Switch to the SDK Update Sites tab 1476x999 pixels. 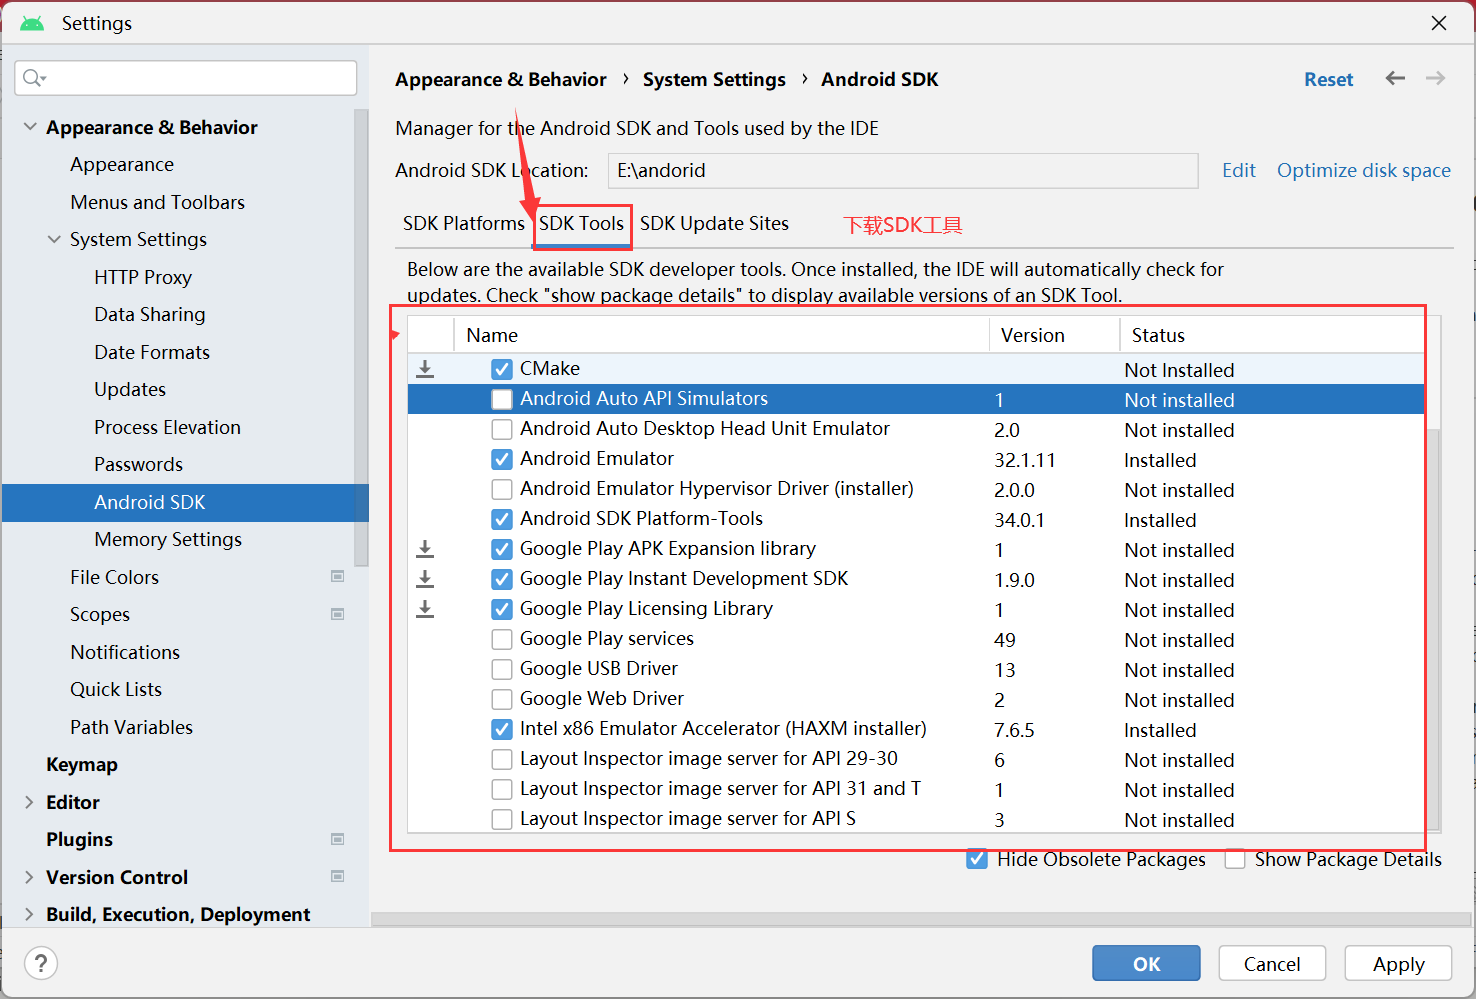pyautogui.click(x=714, y=223)
